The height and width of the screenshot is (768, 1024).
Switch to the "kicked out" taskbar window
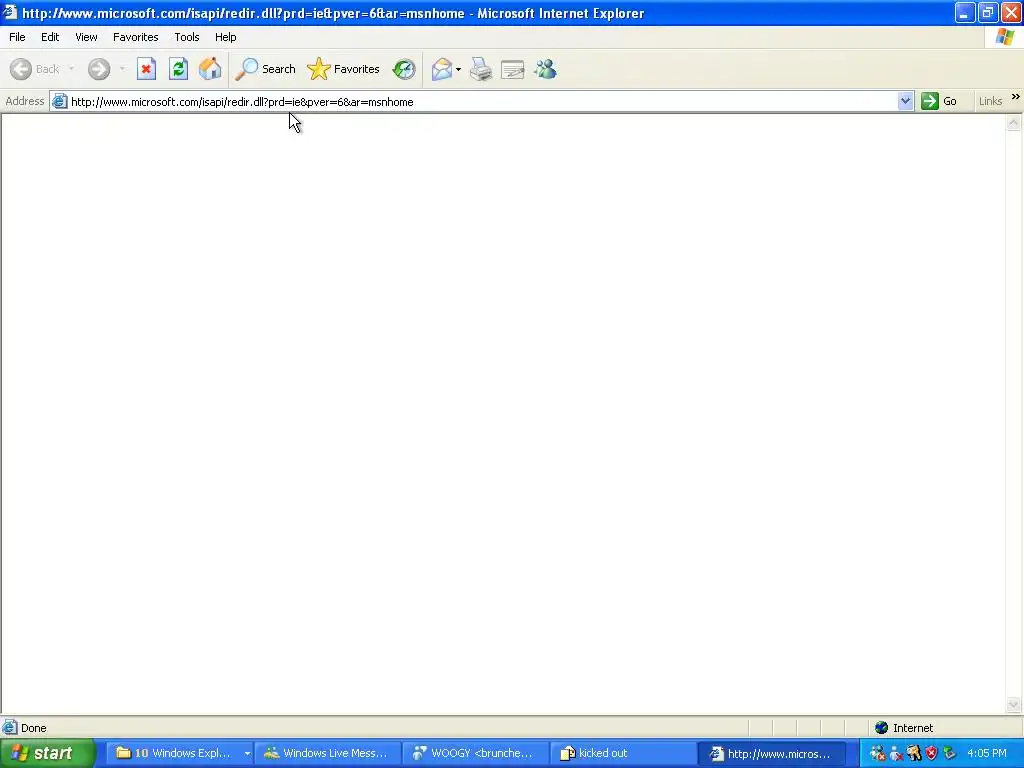(x=622, y=753)
